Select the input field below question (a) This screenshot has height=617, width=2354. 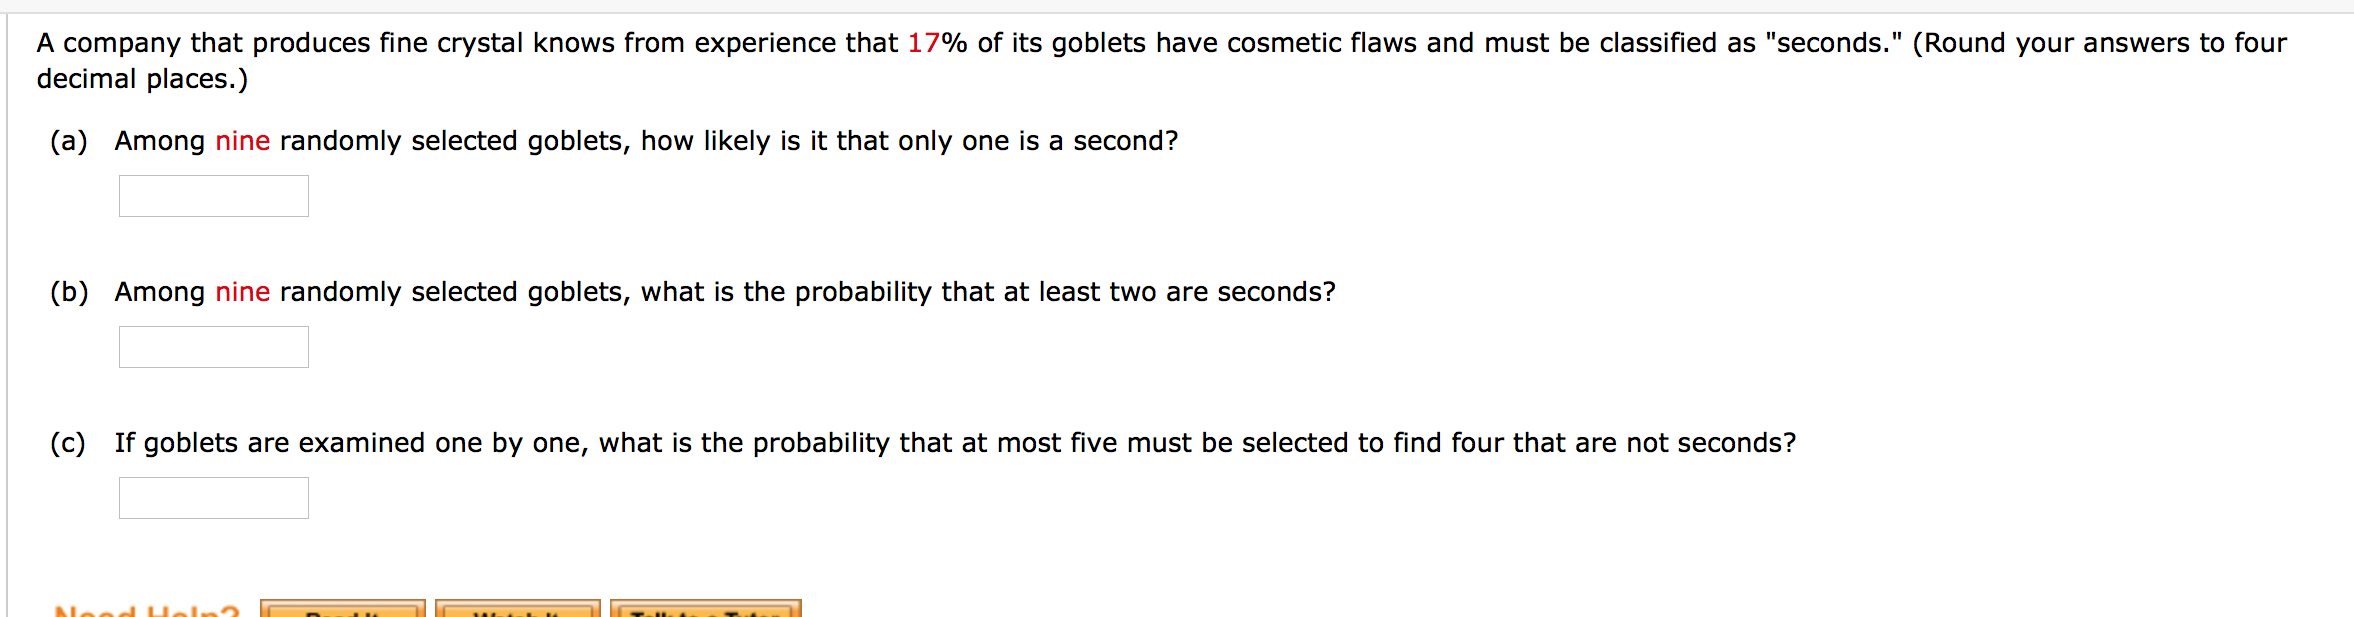pos(213,195)
